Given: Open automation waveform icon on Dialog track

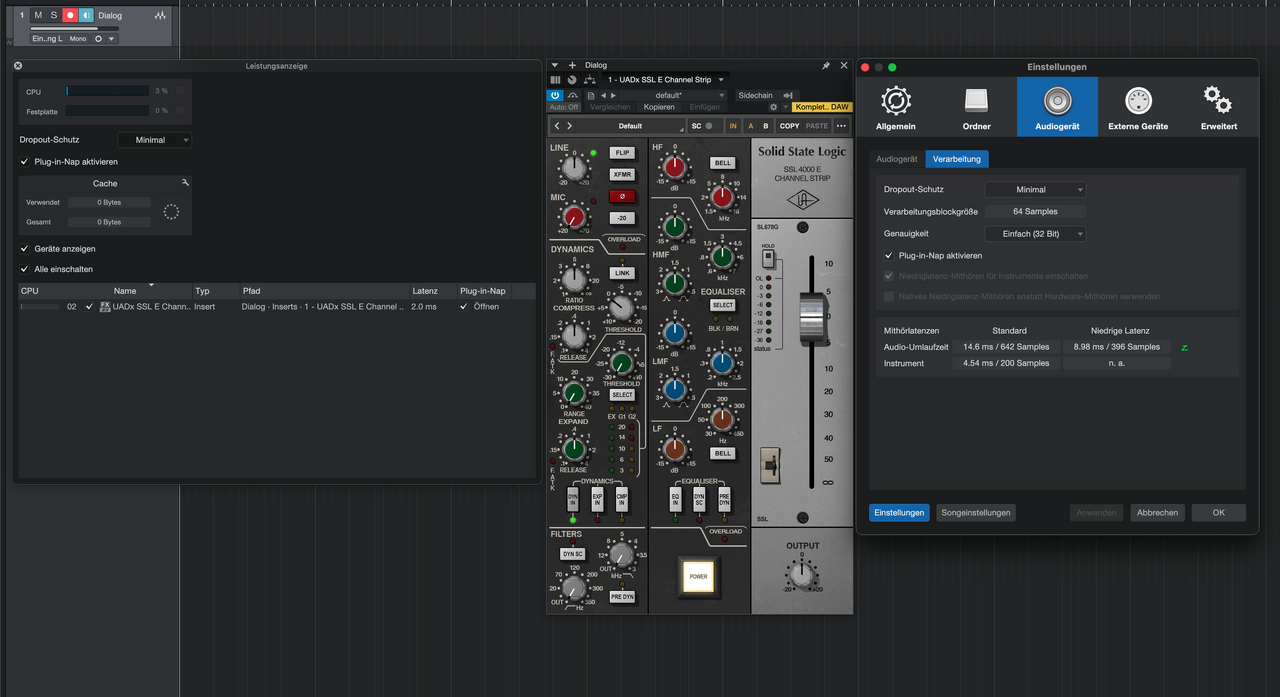Looking at the screenshot, I should (161, 16).
